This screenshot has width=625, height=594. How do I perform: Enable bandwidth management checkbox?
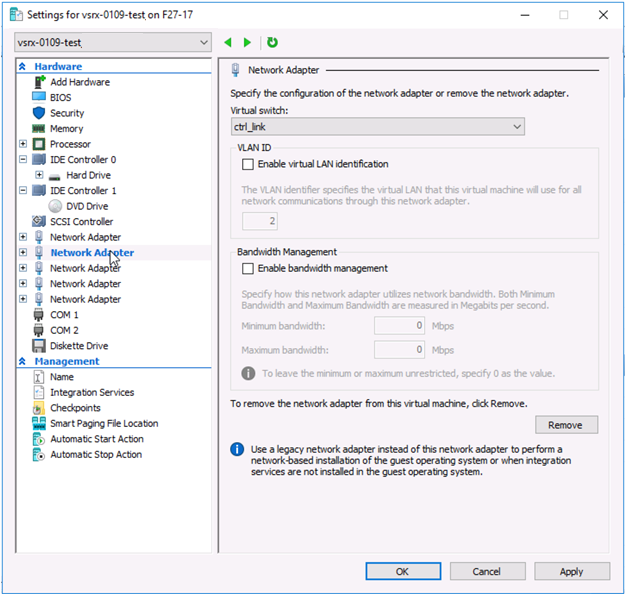pos(248,268)
